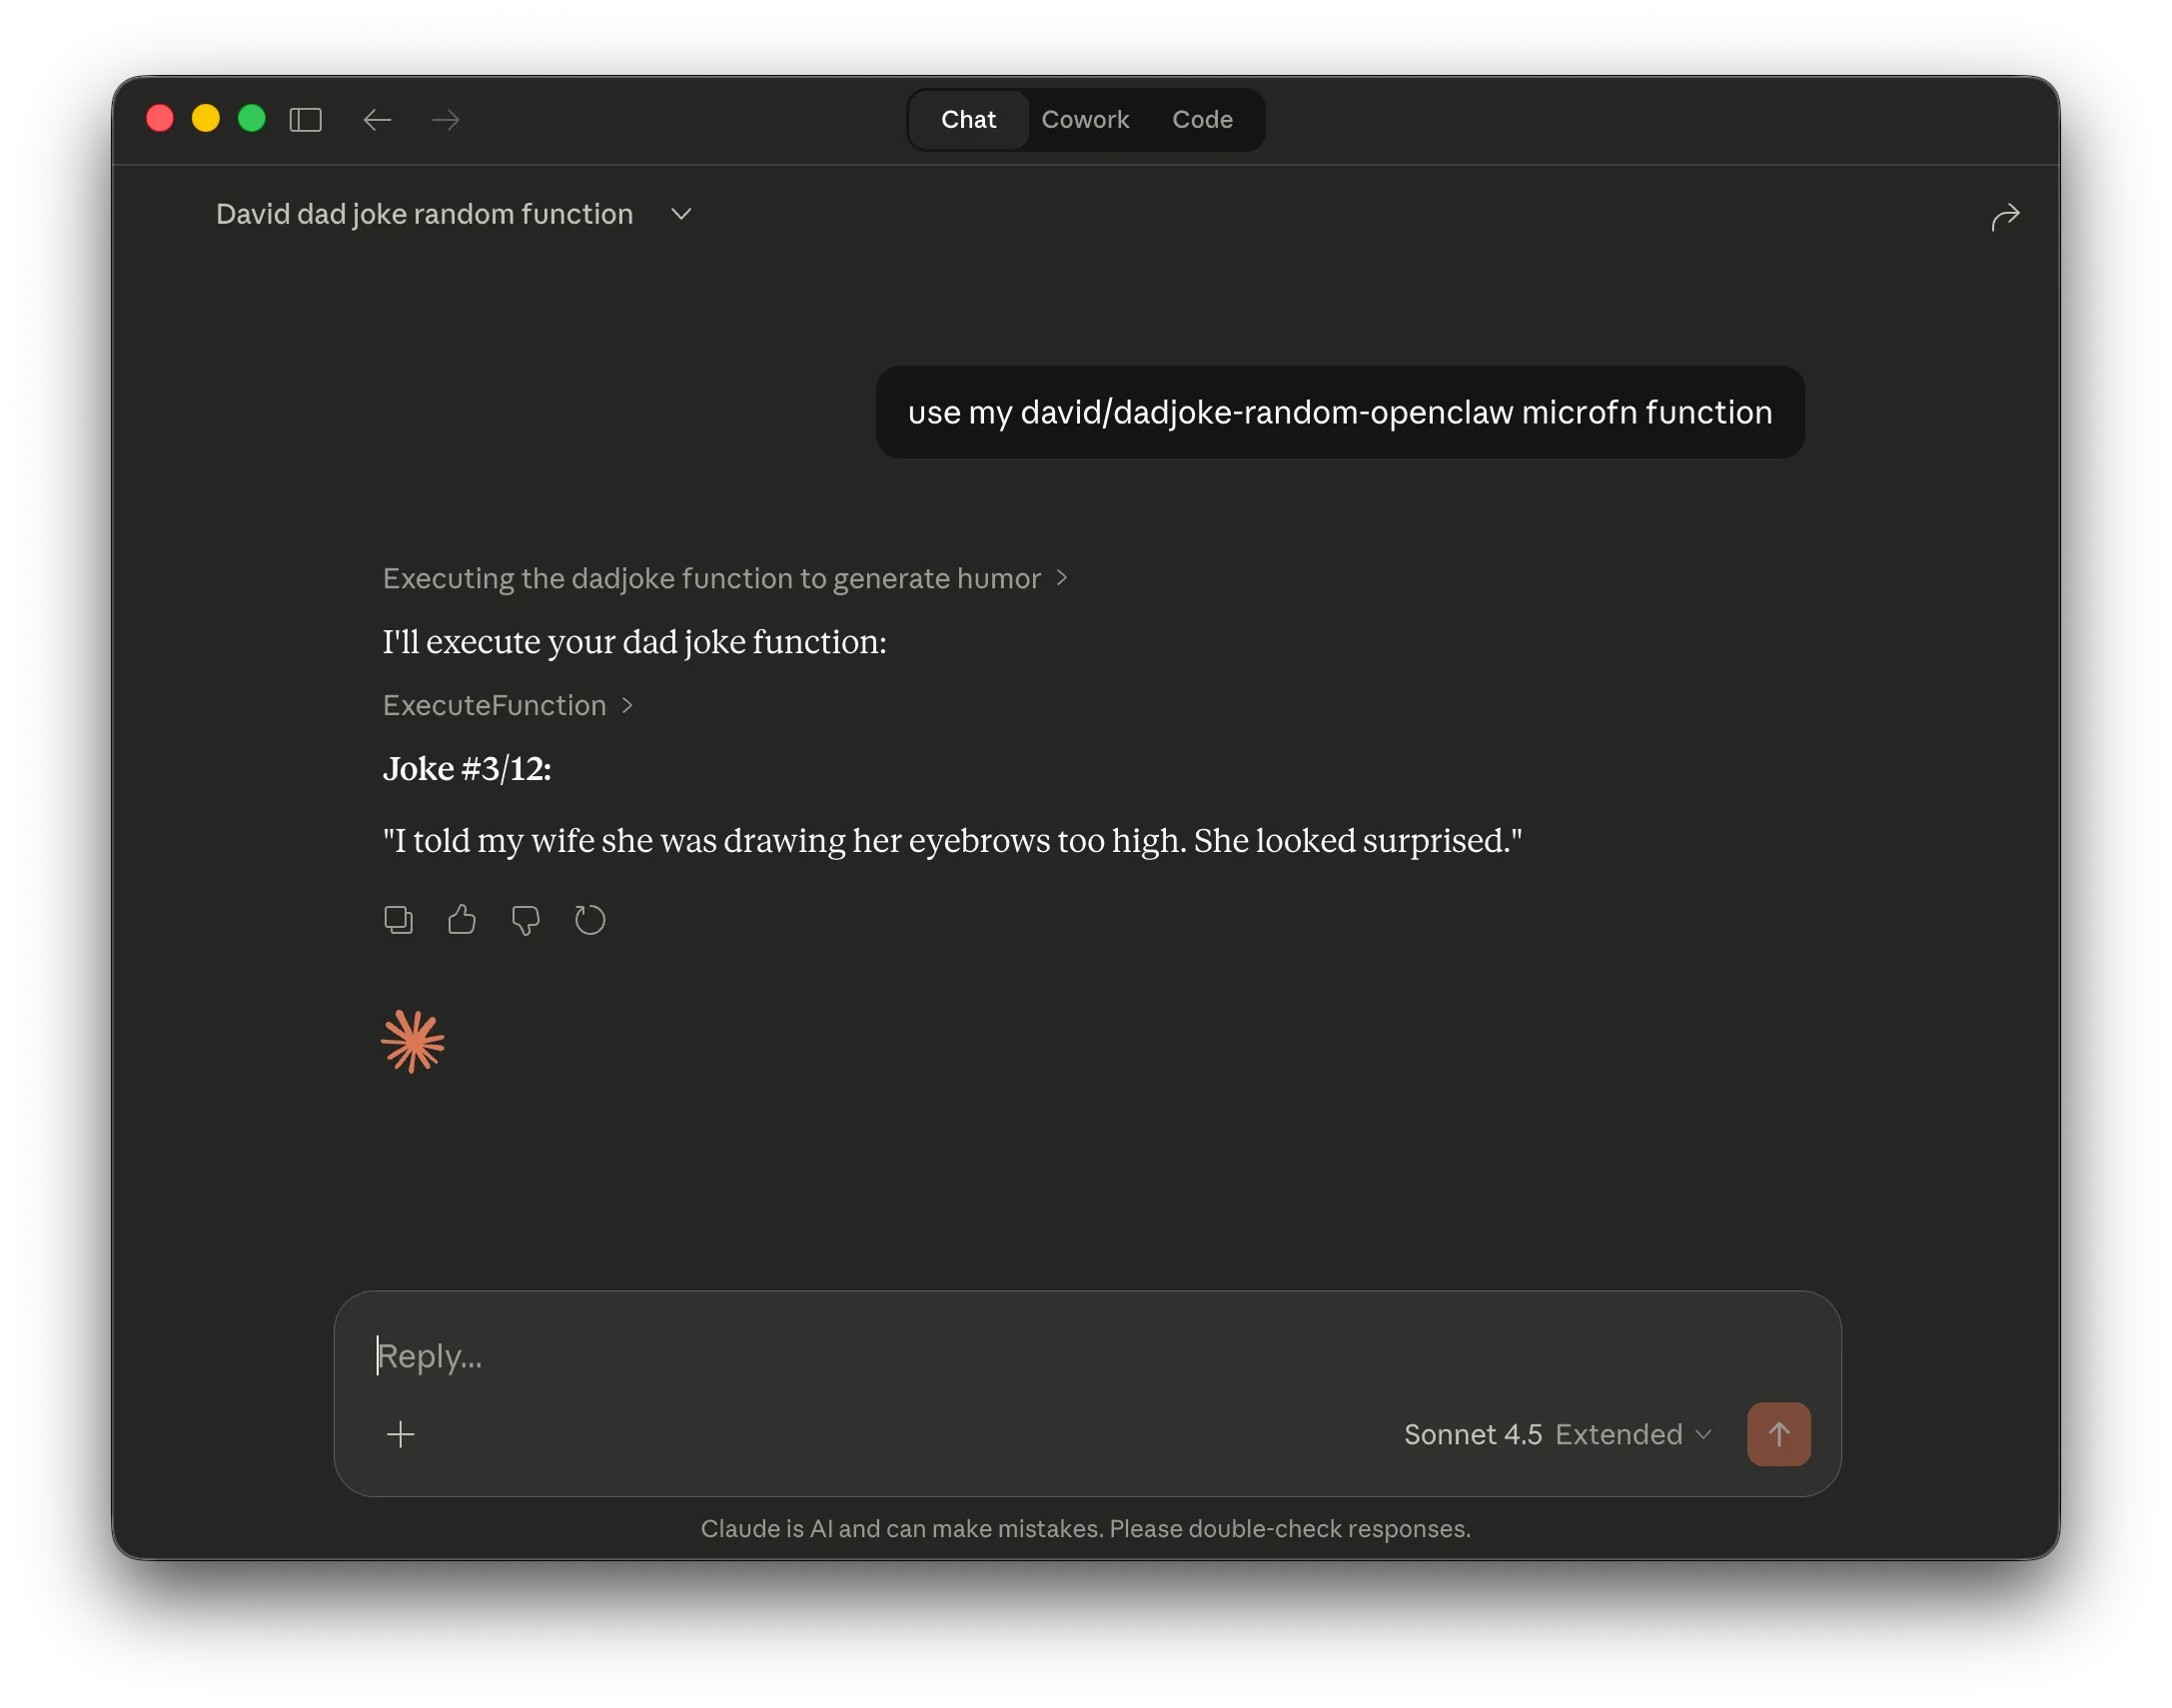Give a thumbs up to the joke

point(462,920)
